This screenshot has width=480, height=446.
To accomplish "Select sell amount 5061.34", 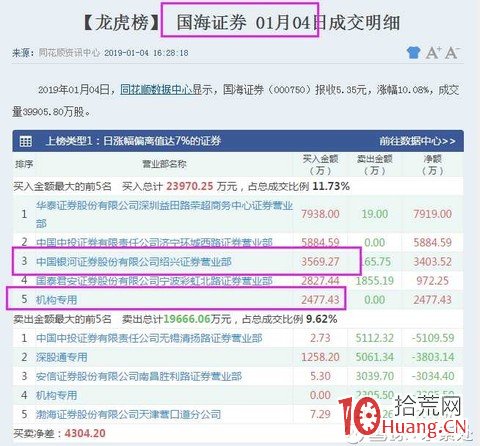I will pyautogui.click(x=375, y=357).
